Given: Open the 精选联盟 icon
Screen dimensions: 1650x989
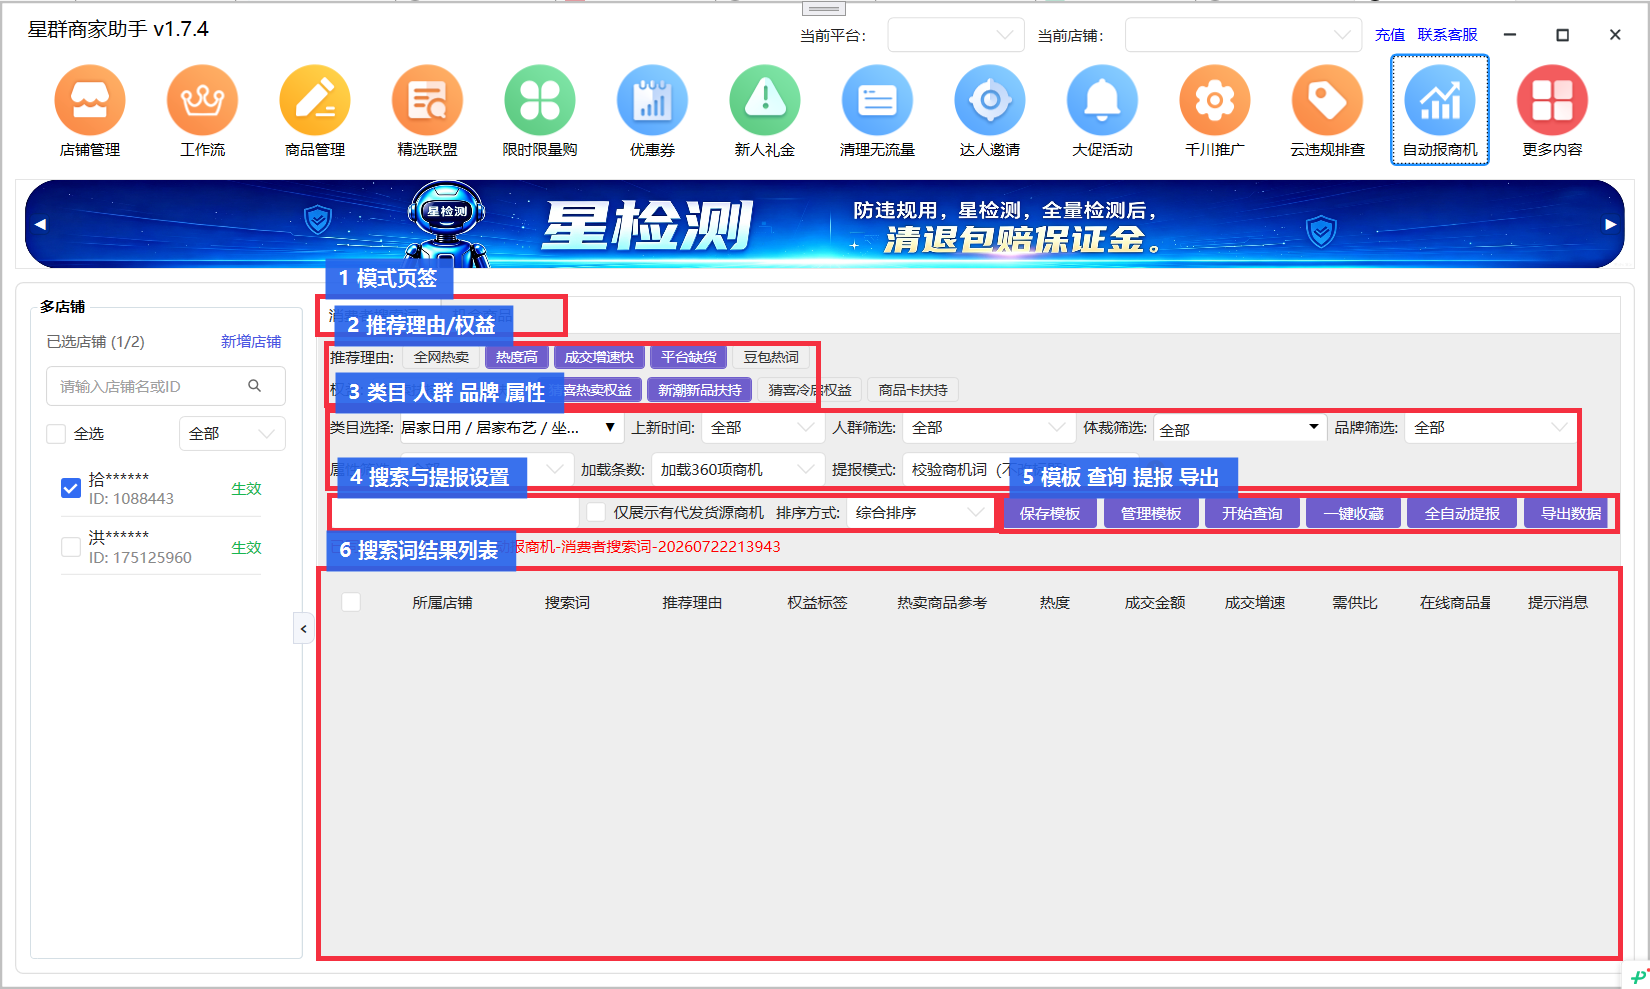Looking at the screenshot, I should 427,100.
